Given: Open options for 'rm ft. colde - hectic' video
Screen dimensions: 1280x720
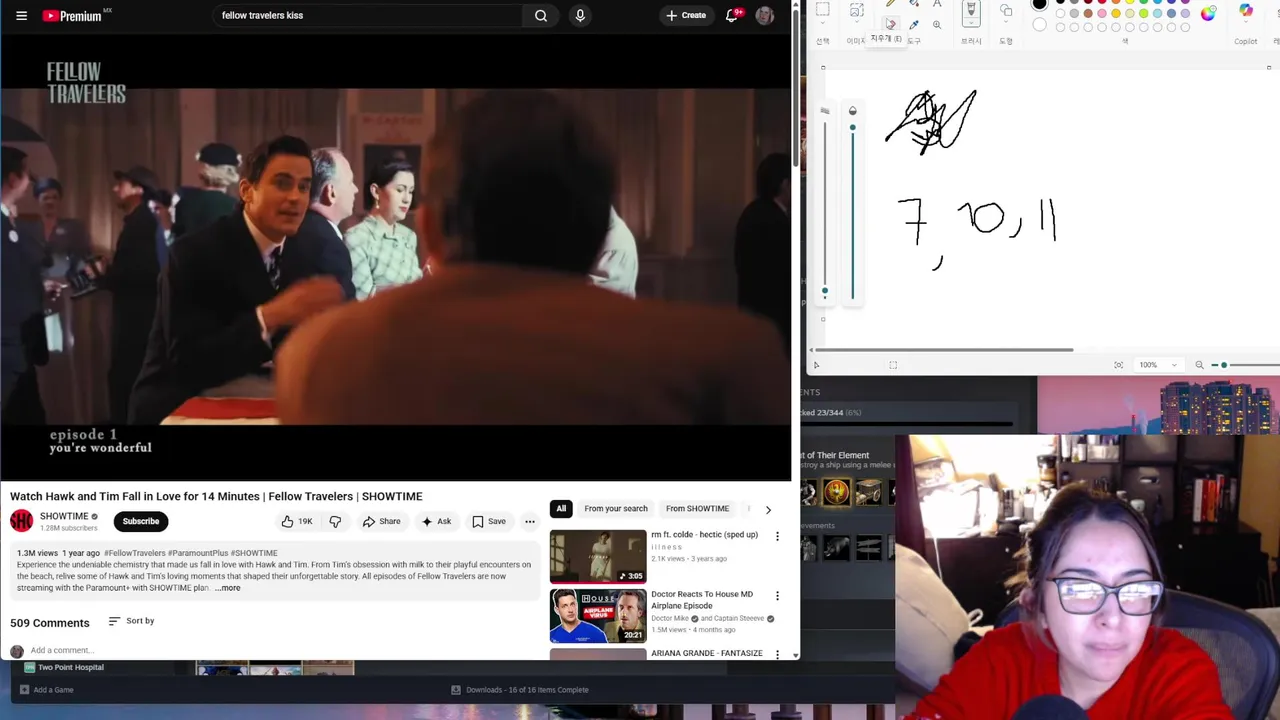Looking at the screenshot, I should pyautogui.click(x=777, y=536).
